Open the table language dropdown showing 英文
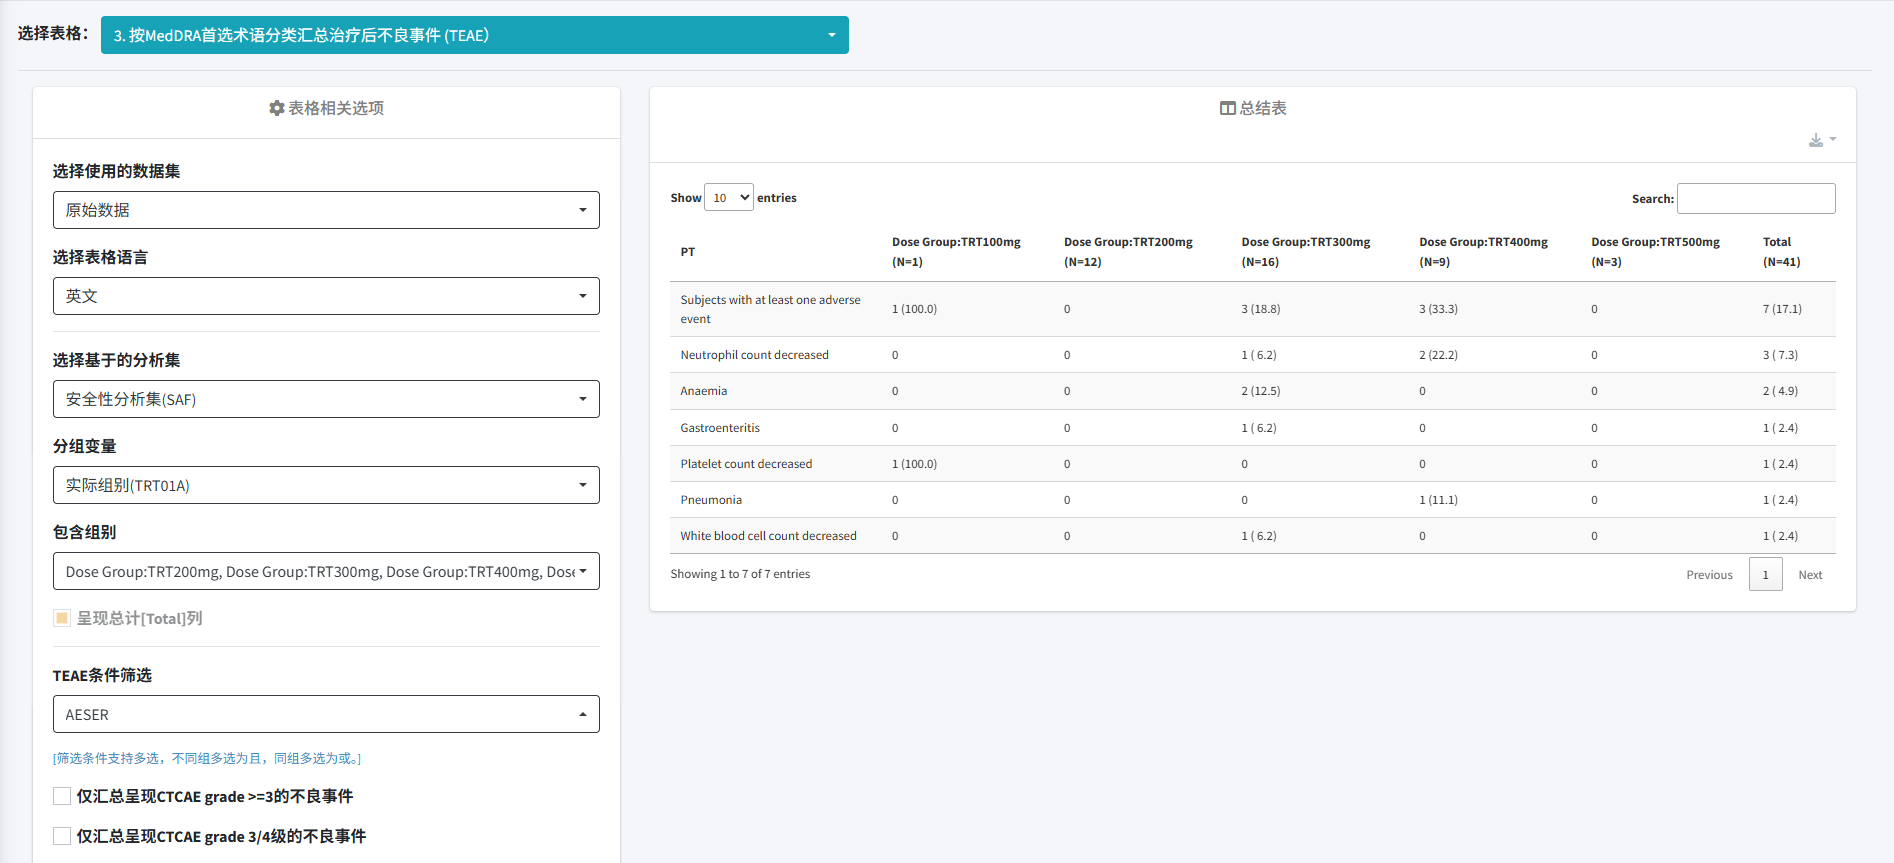This screenshot has width=1894, height=863. tap(326, 296)
